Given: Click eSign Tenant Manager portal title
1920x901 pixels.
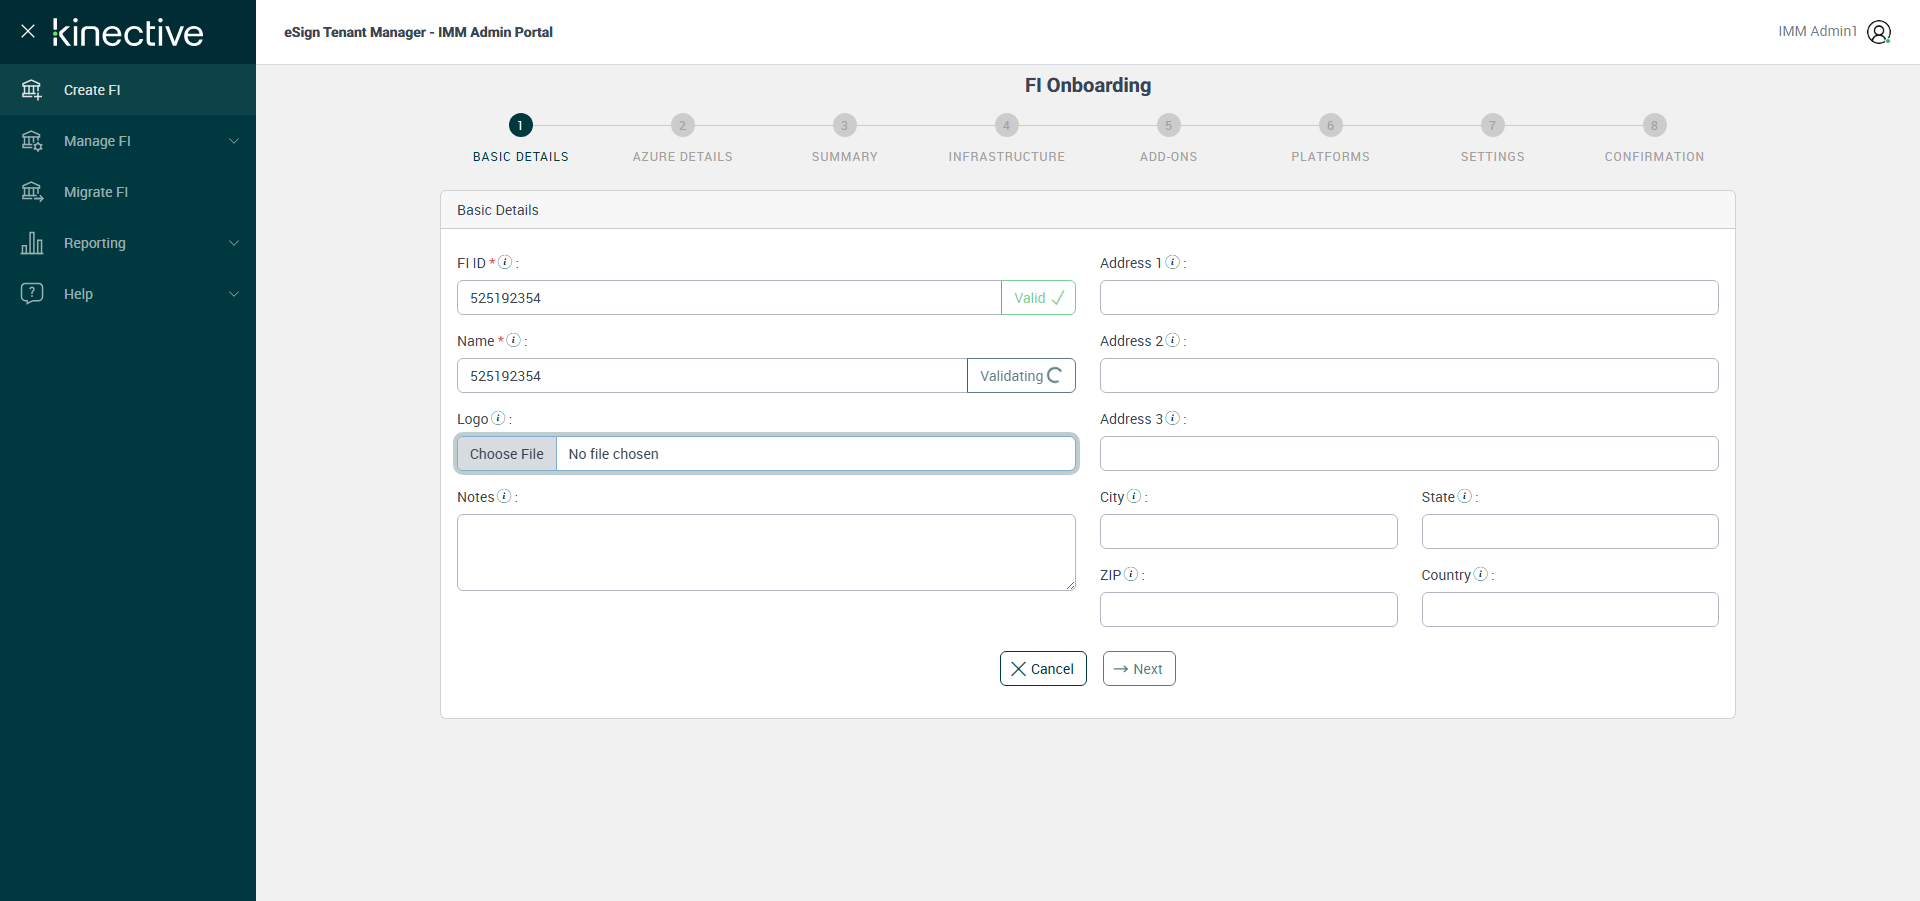Looking at the screenshot, I should [x=418, y=32].
